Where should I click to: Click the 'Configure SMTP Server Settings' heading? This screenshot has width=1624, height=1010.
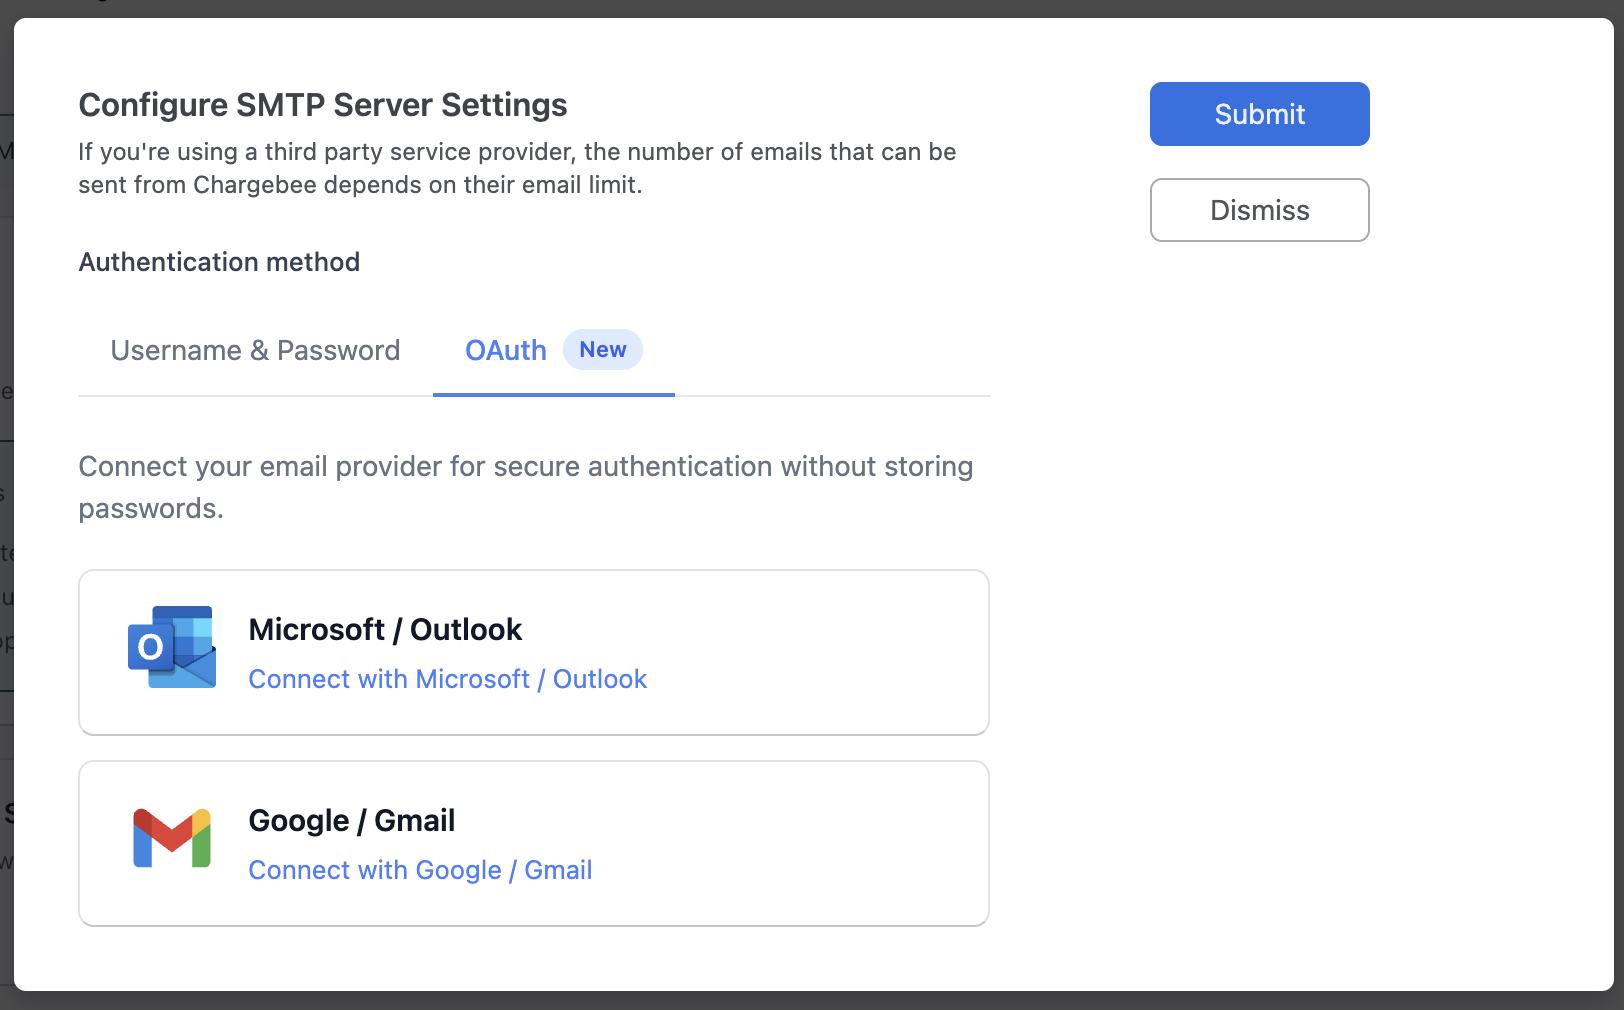click(x=322, y=105)
